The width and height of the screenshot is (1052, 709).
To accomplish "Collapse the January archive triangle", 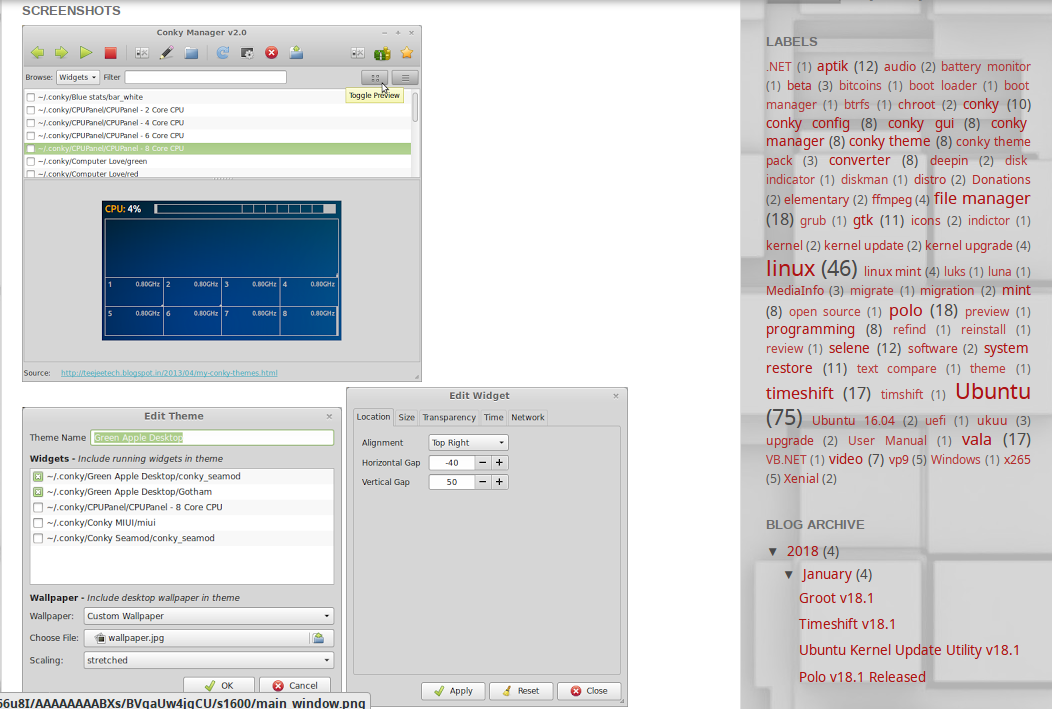I will click(789, 575).
